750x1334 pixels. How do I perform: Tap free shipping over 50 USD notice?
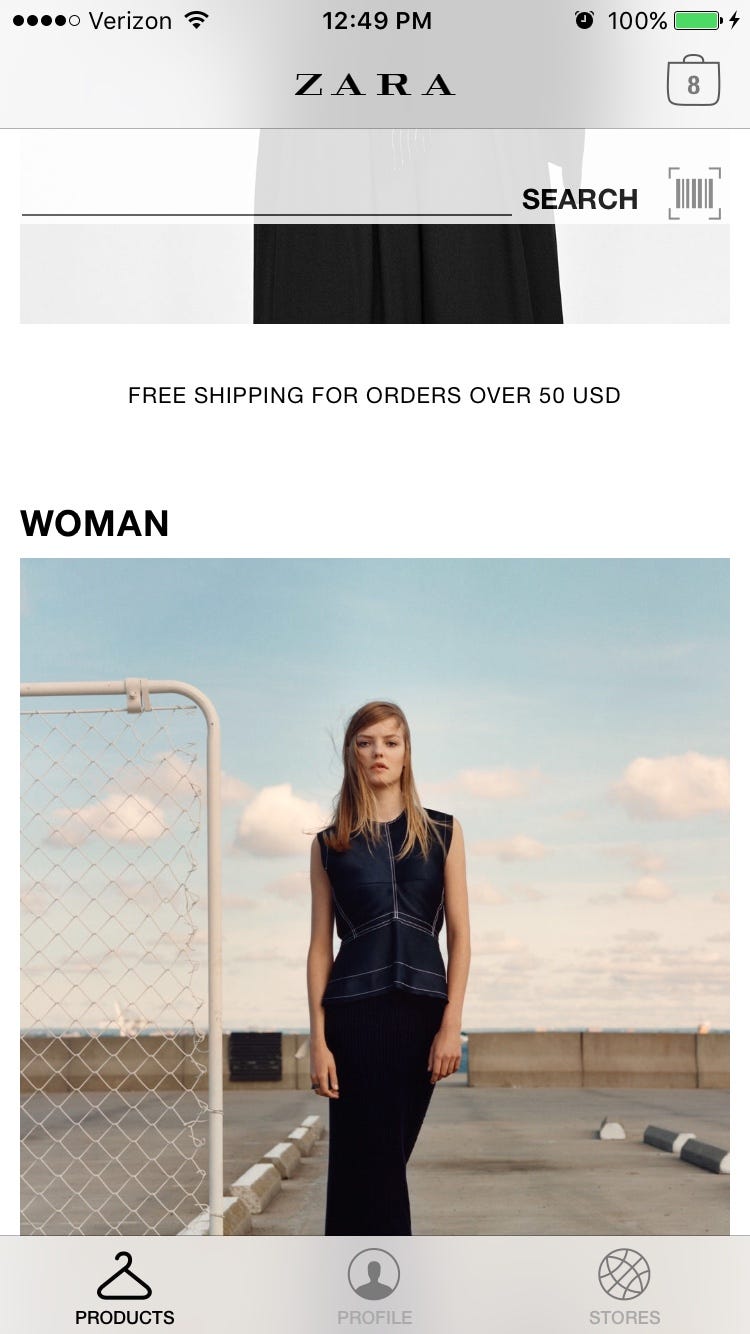pyautogui.click(x=374, y=395)
